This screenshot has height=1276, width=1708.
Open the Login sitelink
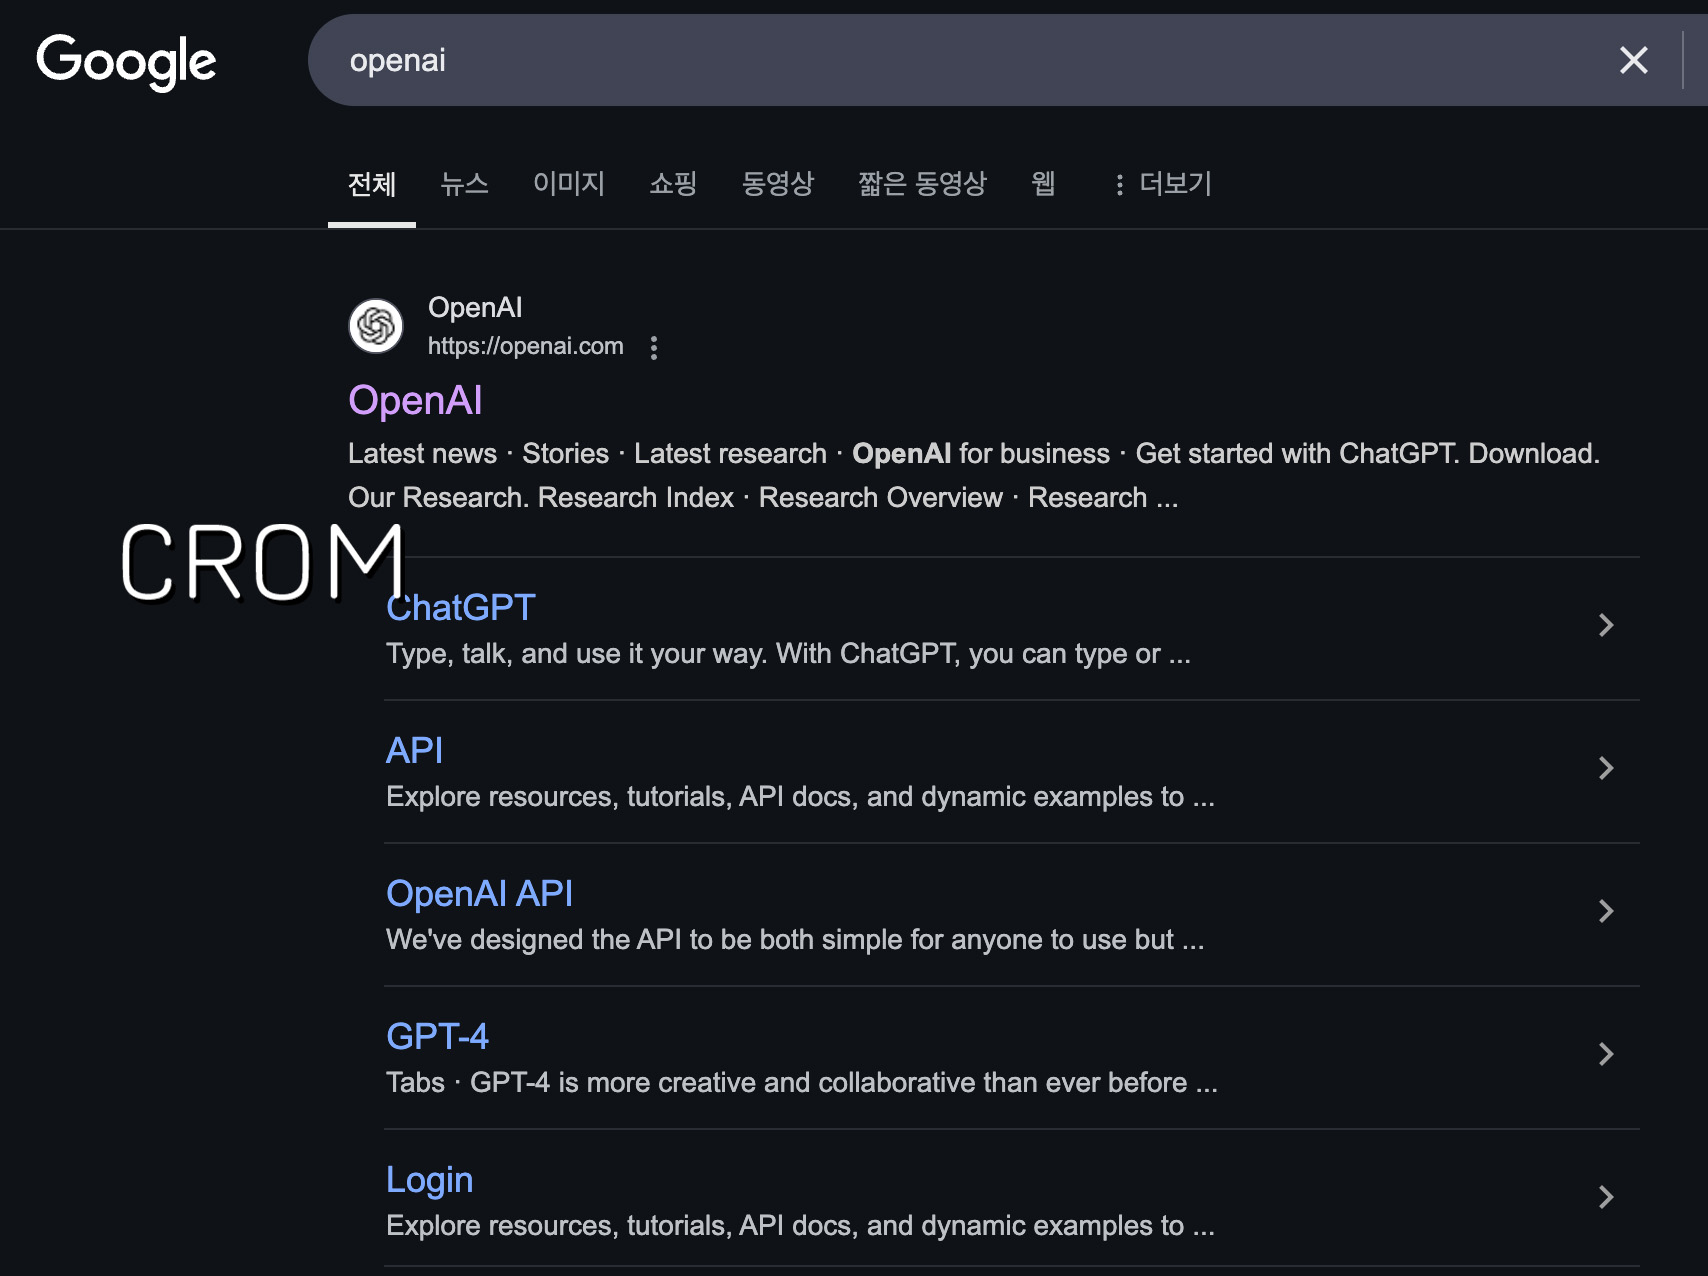click(x=430, y=1180)
